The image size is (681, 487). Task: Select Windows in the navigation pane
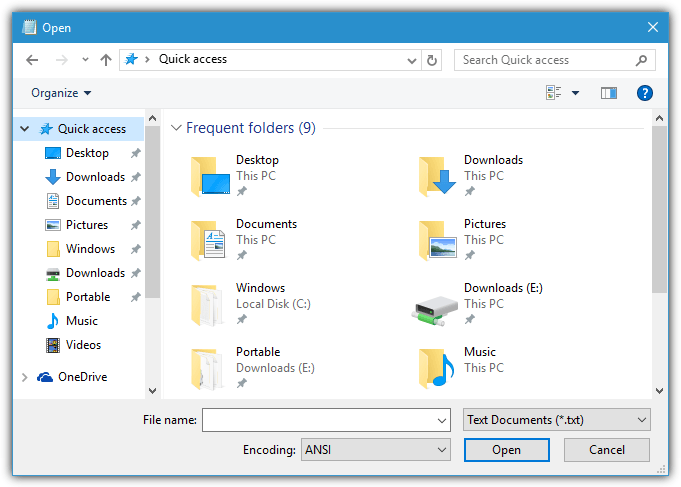click(90, 248)
